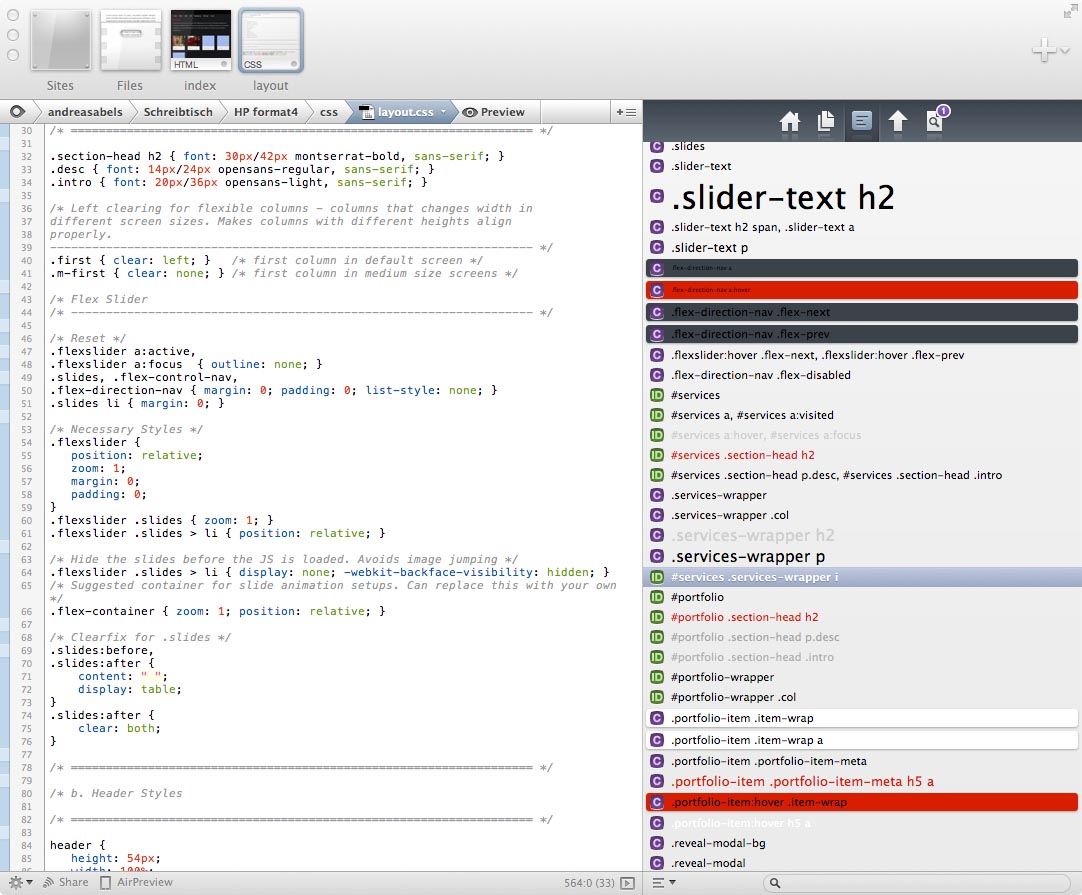Open the Files icon in sidebar toolbar

pyautogui.click(x=826, y=122)
